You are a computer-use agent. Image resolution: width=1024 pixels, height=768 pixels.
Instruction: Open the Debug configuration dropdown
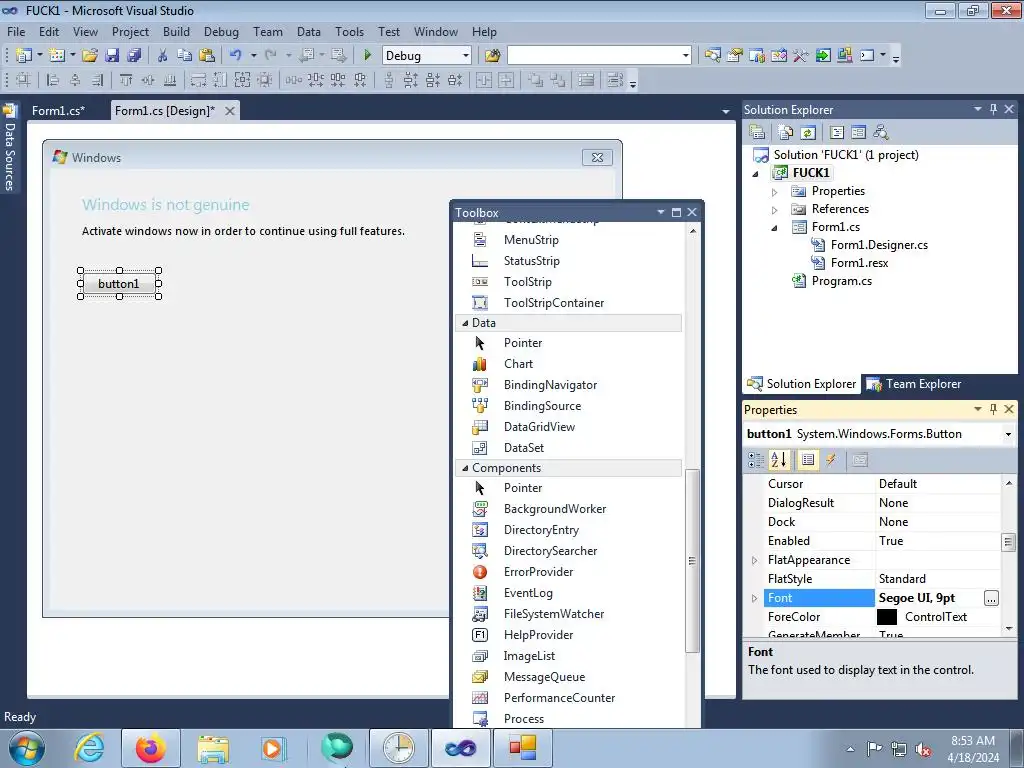(466, 56)
